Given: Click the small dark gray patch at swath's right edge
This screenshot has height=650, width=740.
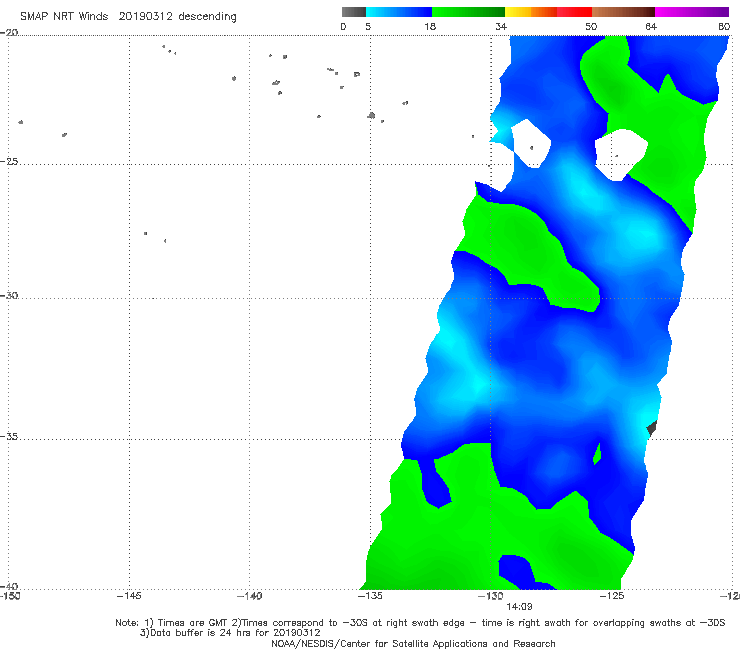Looking at the screenshot, I should coord(652,428).
